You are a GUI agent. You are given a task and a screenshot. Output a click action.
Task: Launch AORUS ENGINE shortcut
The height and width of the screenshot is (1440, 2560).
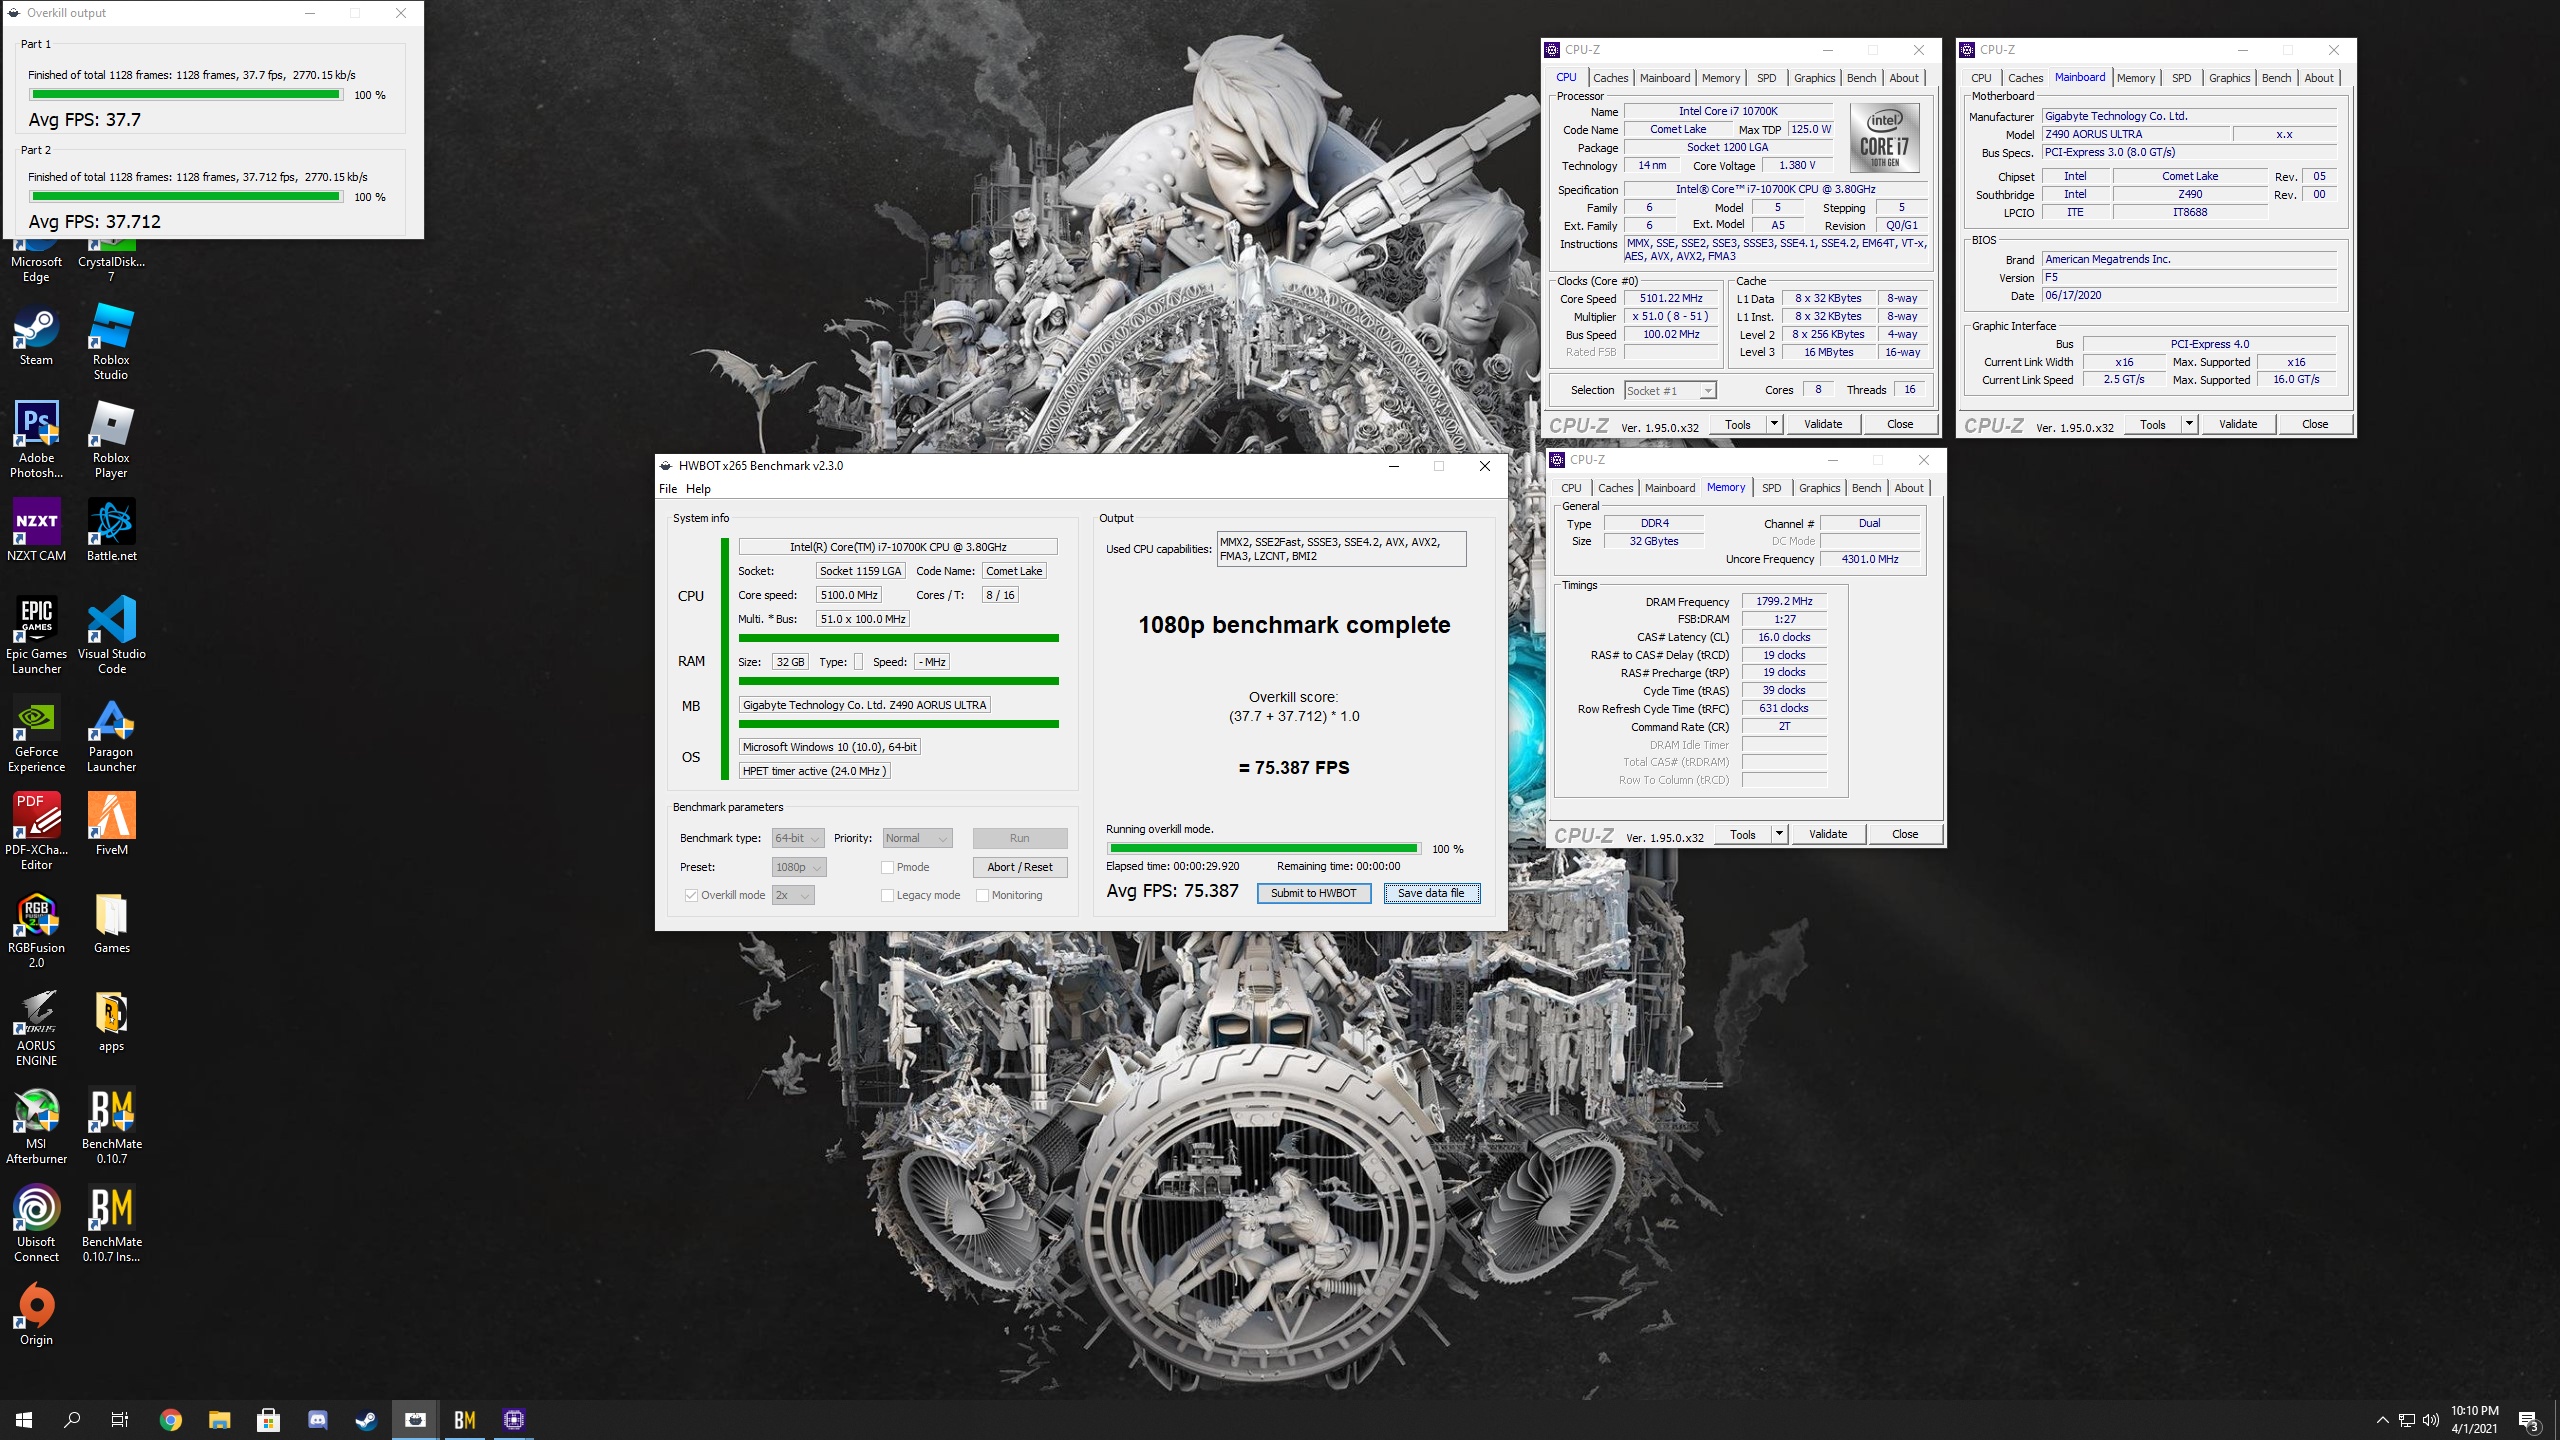[x=36, y=1028]
